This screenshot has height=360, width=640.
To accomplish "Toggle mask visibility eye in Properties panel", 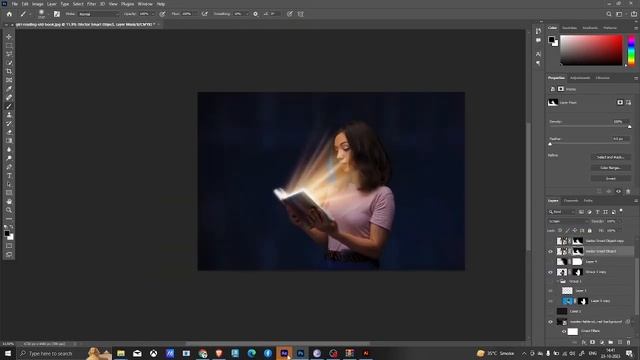I will 618,191.
